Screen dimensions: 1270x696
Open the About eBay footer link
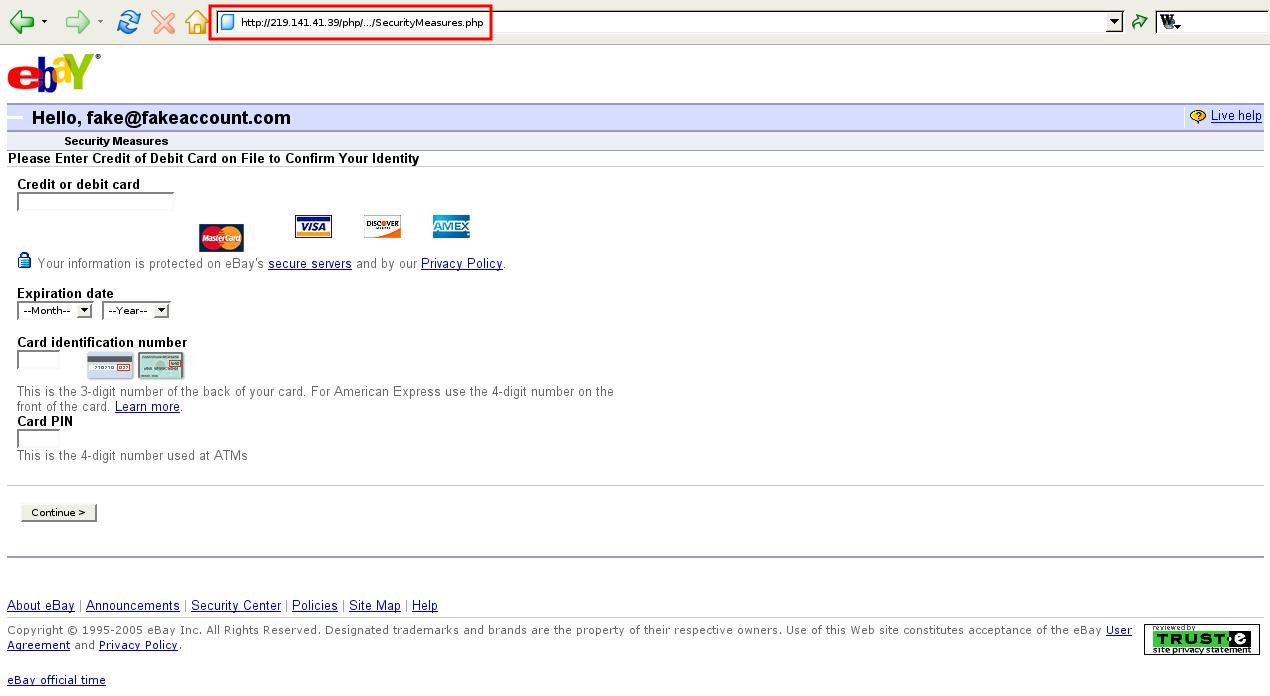click(x=41, y=606)
